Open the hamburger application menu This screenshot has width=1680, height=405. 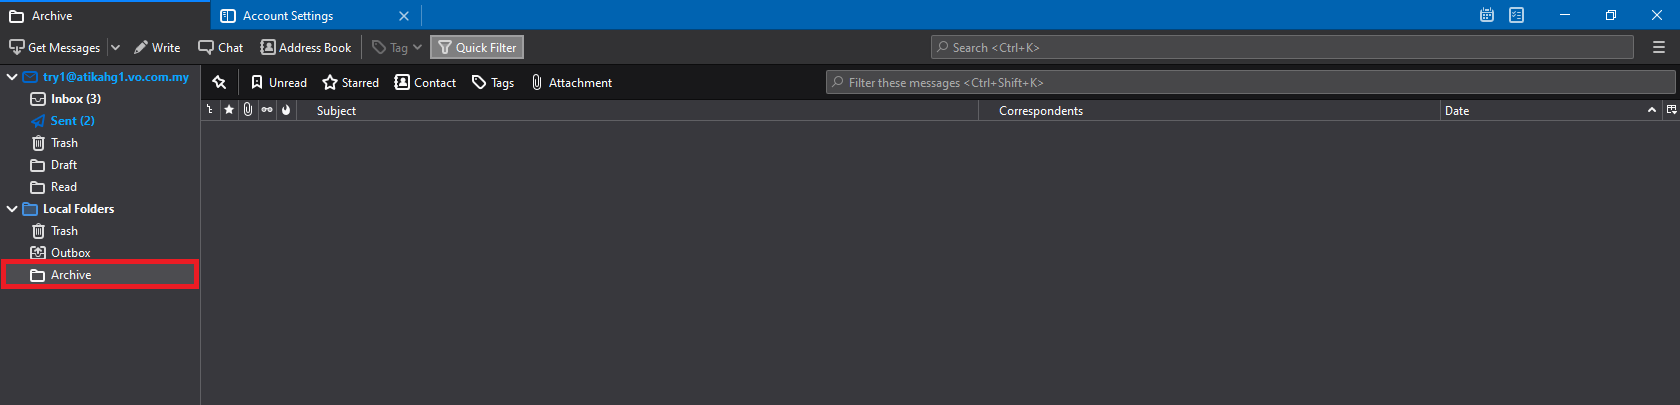click(x=1659, y=47)
